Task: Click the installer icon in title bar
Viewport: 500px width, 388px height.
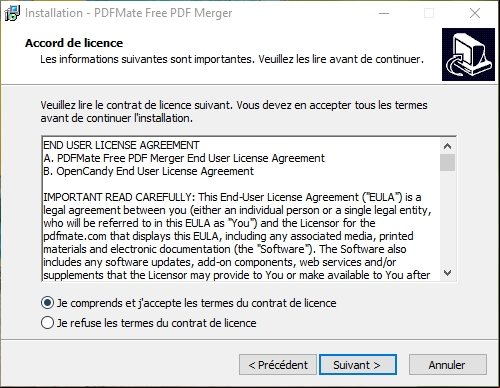Action: pyautogui.click(x=12, y=13)
